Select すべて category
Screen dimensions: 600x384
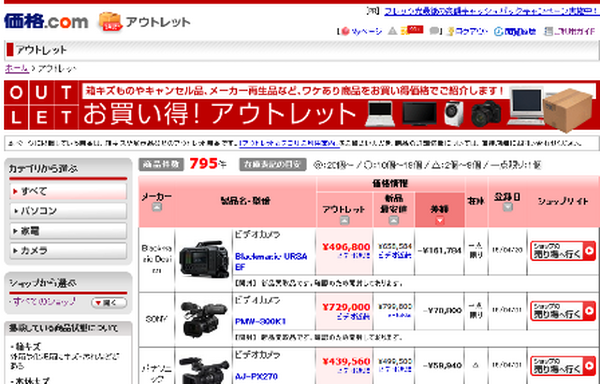(x=68, y=191)
